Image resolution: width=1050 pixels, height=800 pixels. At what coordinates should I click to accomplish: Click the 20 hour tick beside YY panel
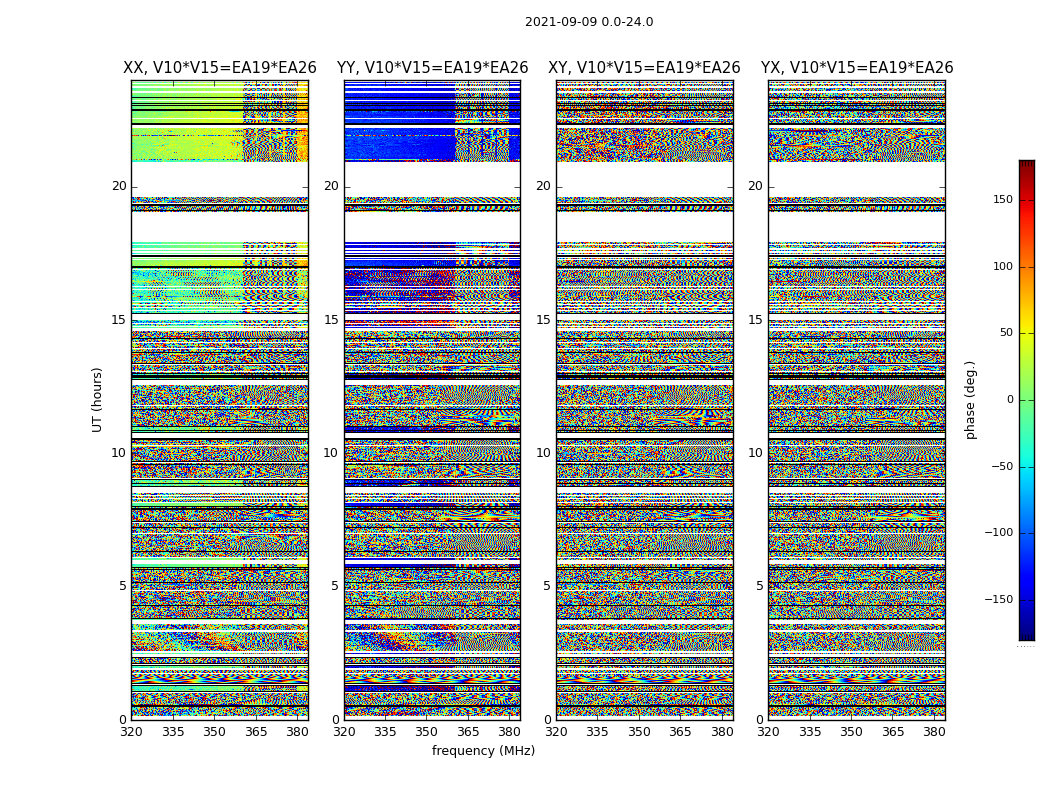click(x=331, y=186)
